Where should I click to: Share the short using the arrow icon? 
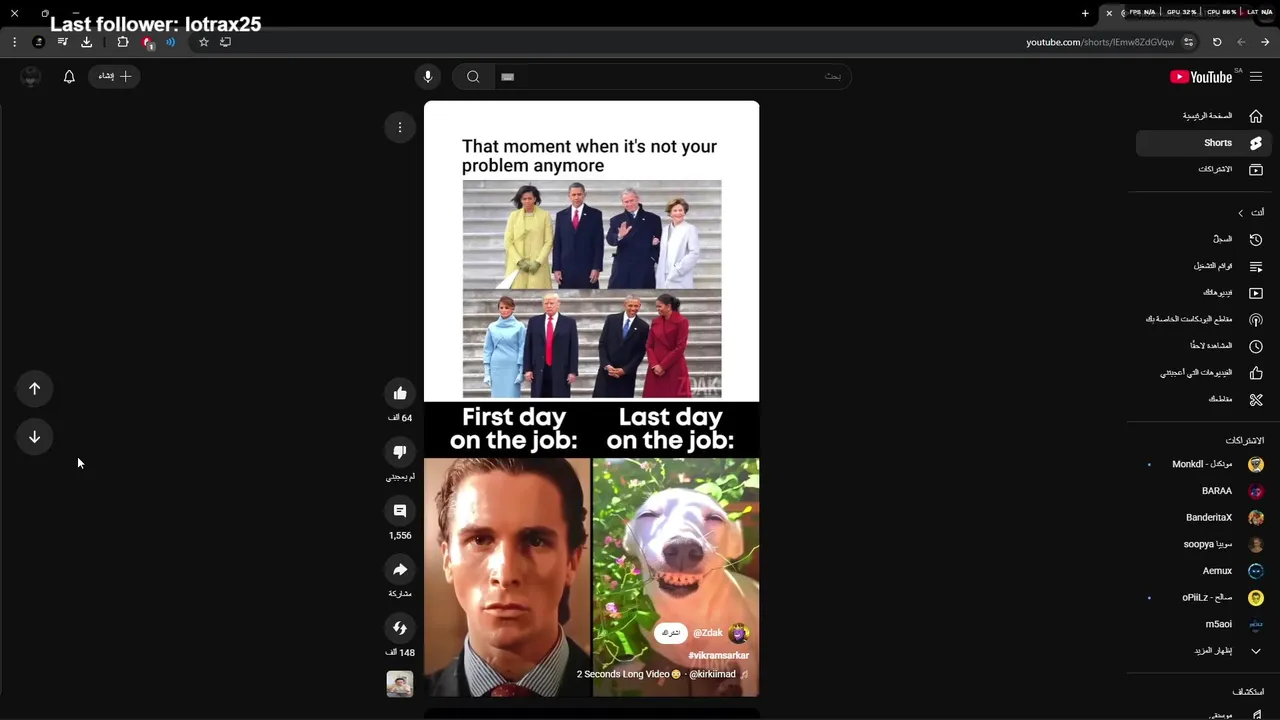click(x=400, y=569)
